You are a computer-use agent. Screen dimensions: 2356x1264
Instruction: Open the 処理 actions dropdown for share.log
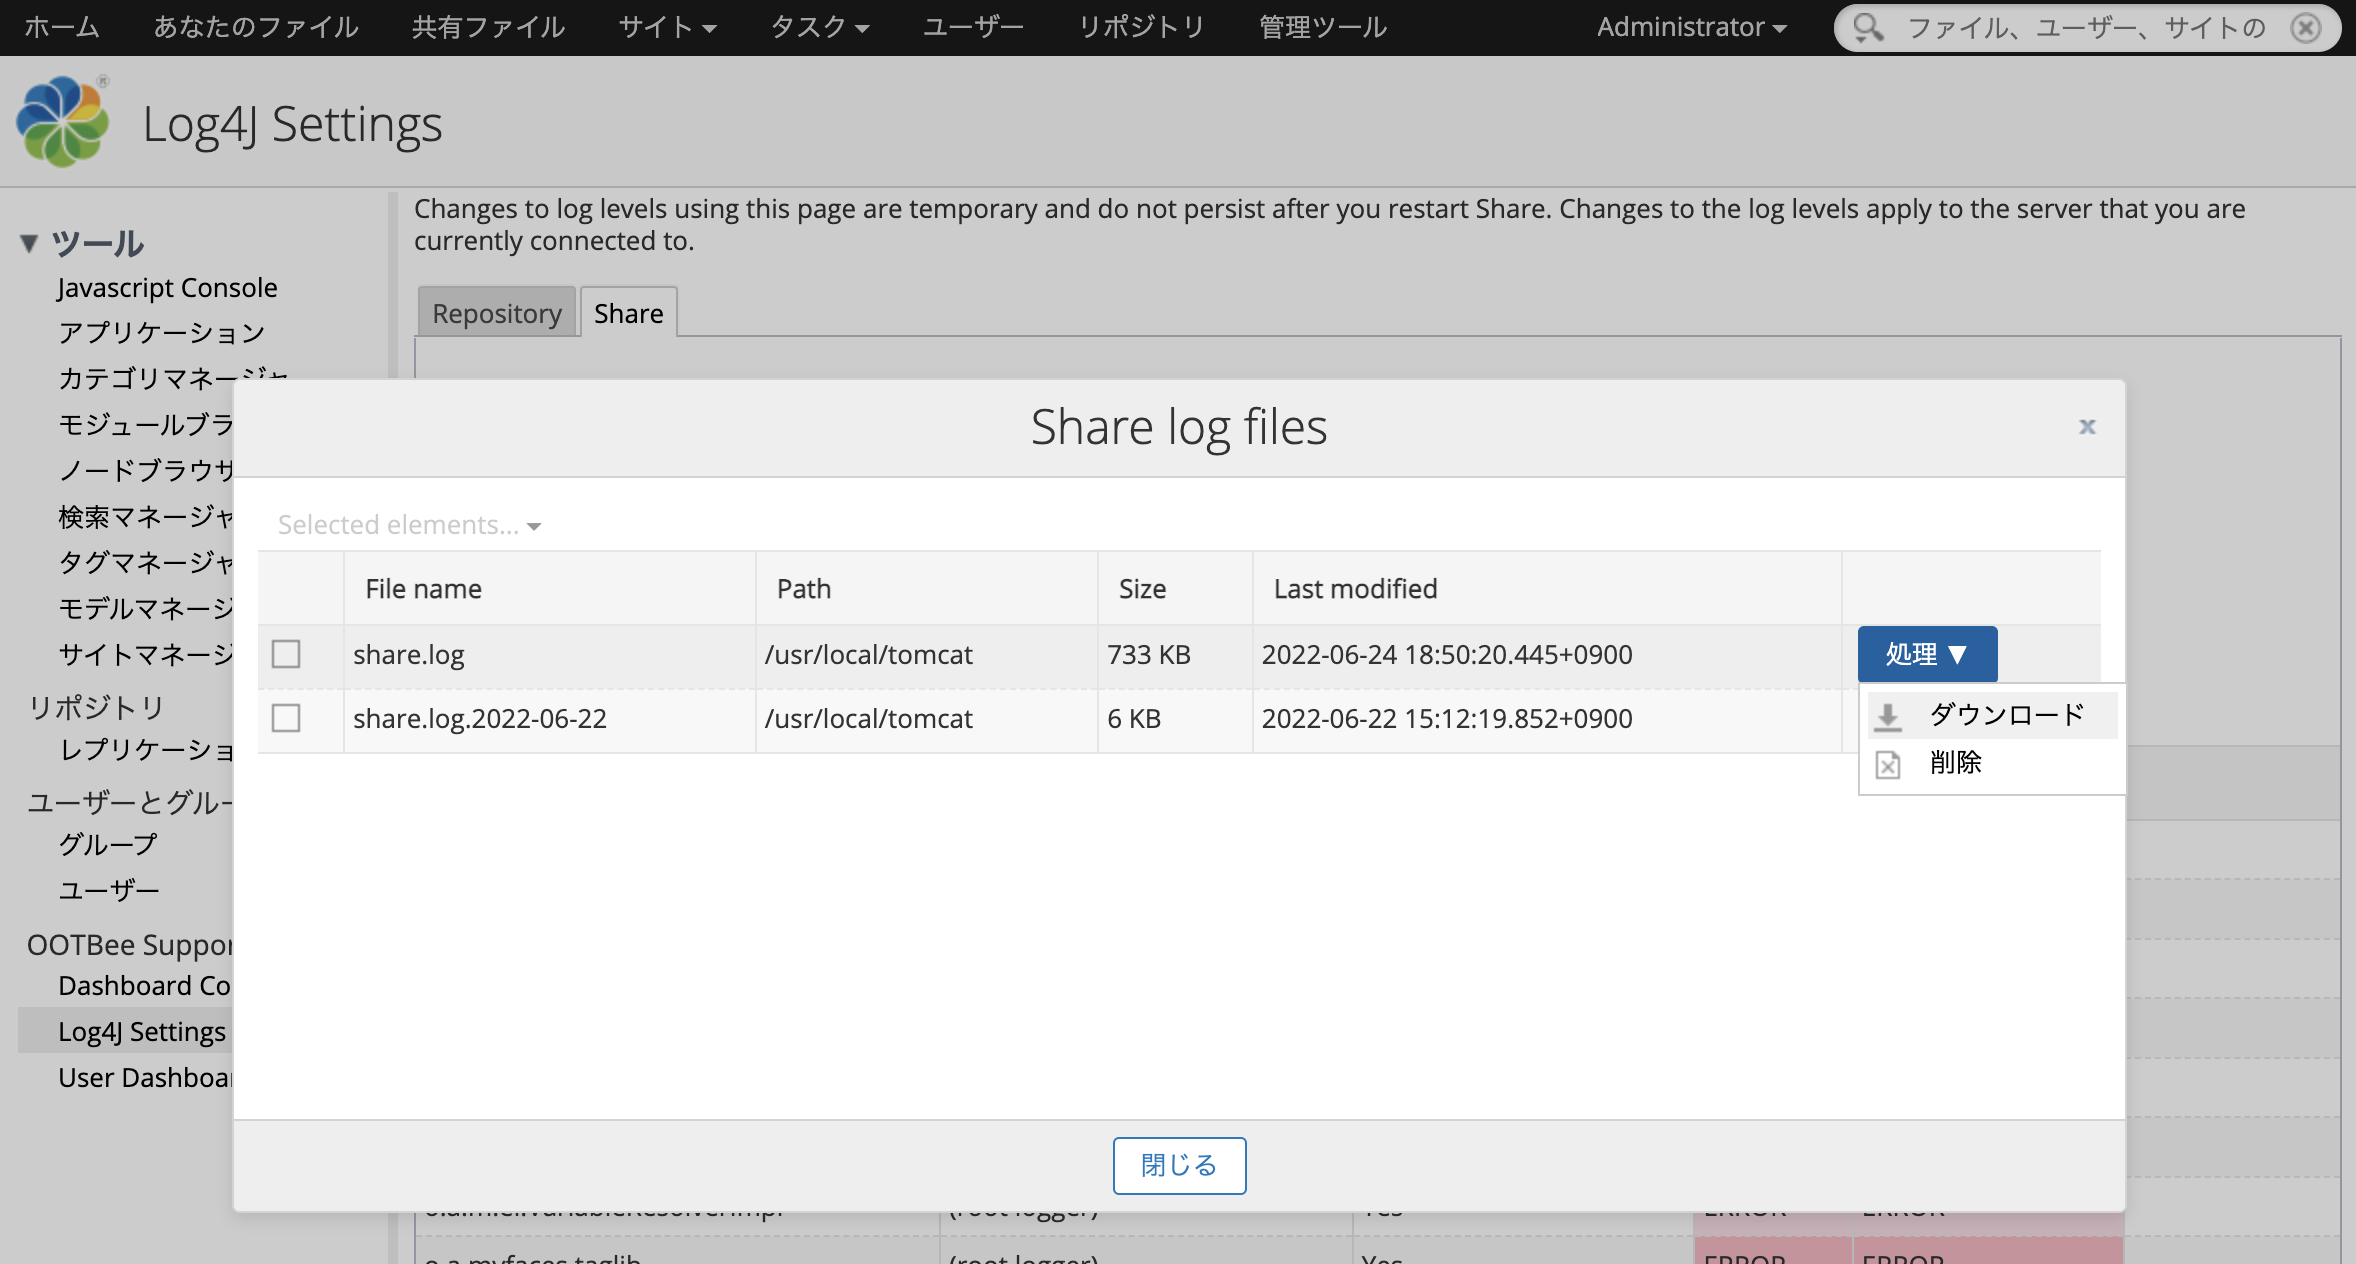click(x=1927, y=654)
